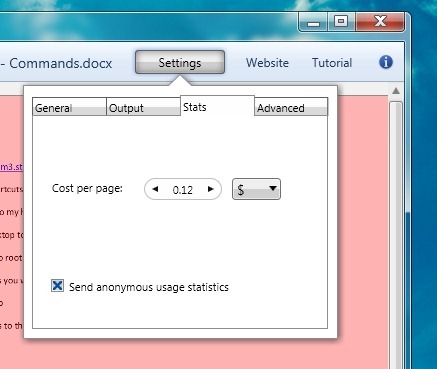Viewport: 437px width, 369px height.
Task: Increase cost per page with right arrow
Action: [x=210, y=189]
